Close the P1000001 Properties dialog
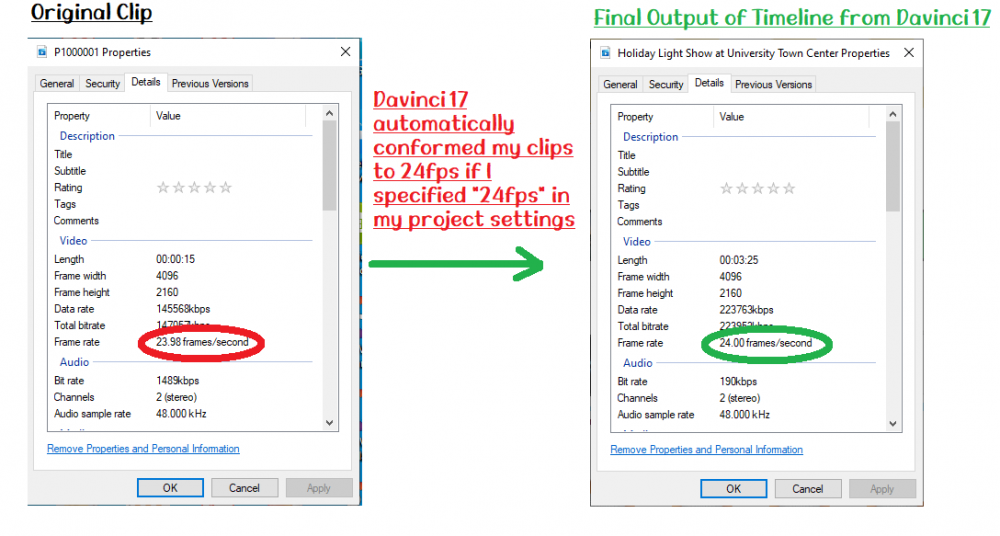 (x=345, y=52)
